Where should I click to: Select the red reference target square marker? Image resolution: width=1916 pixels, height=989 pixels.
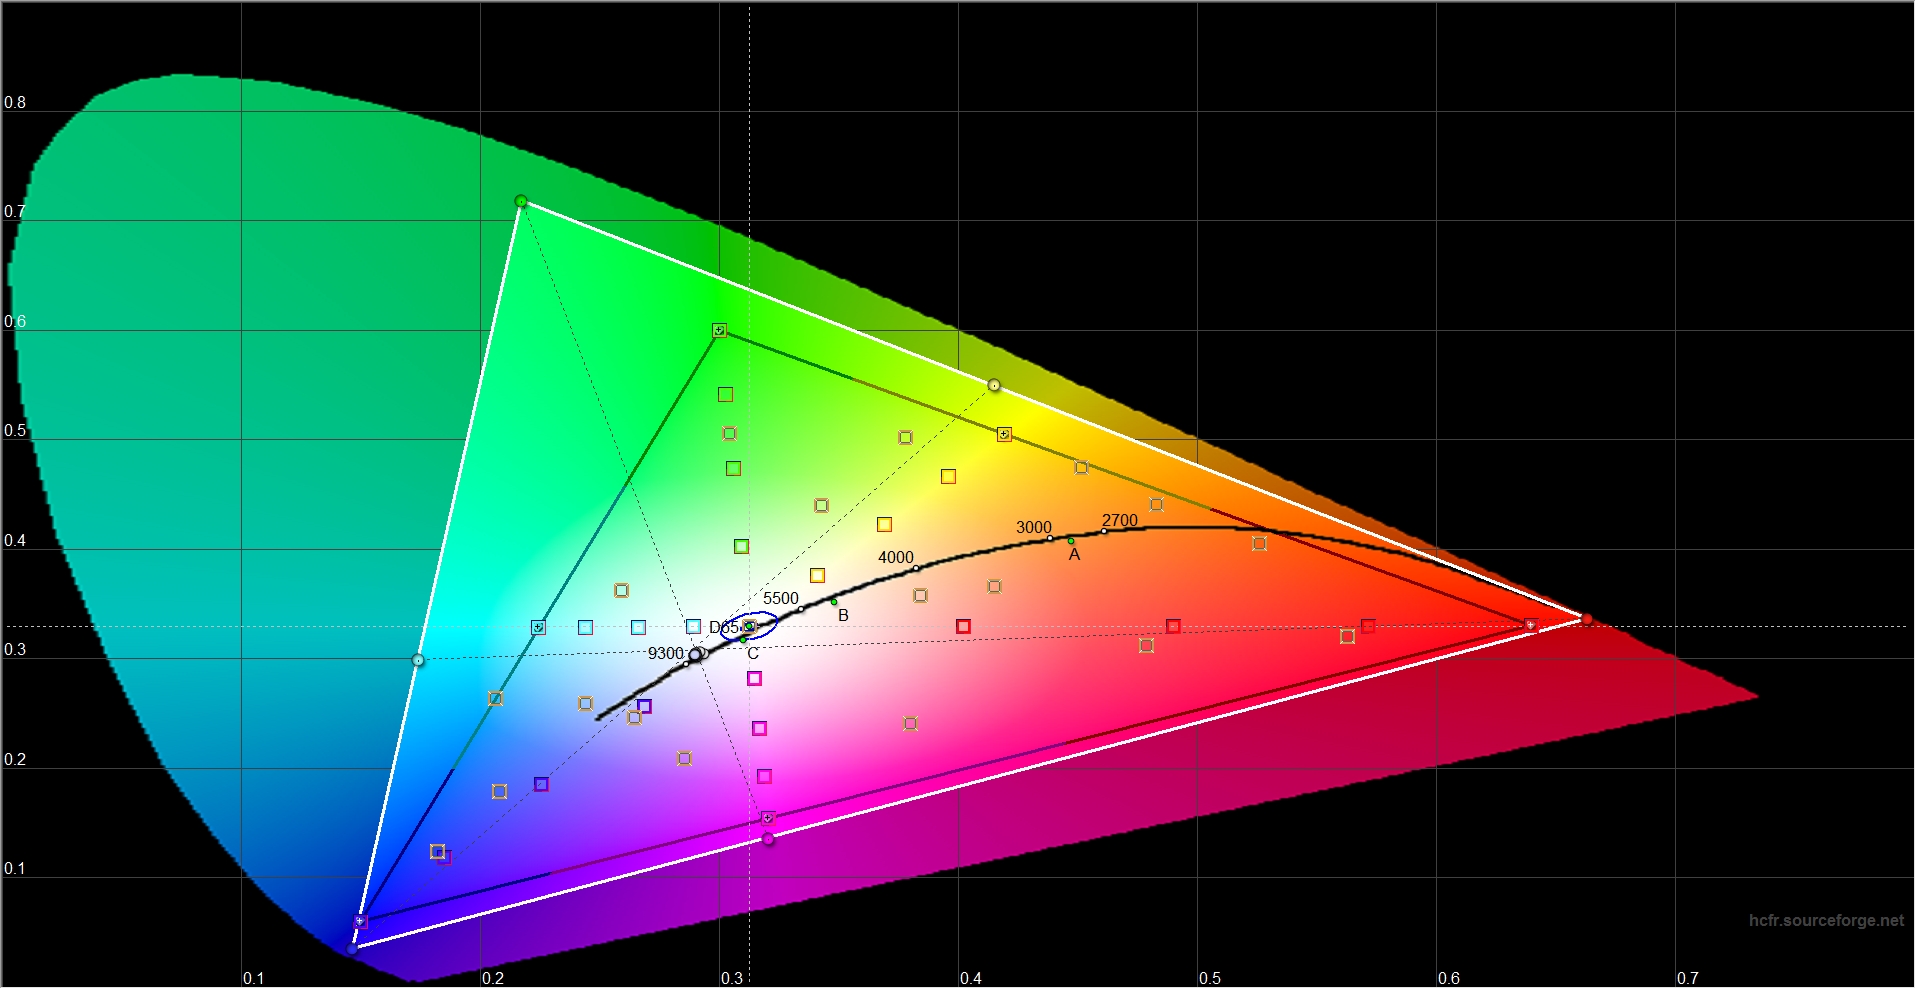(1530, 625)
